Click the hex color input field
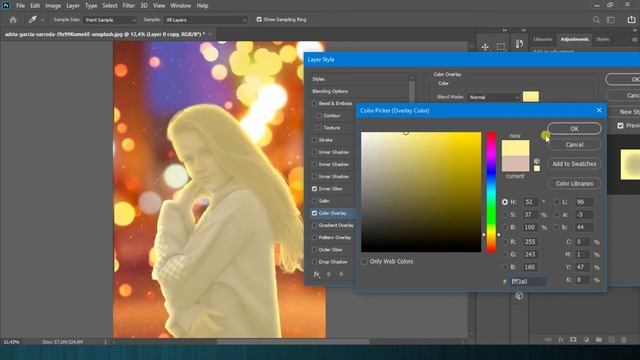The width and height of the screenshot is (640, 360). (x=528, y=281)
